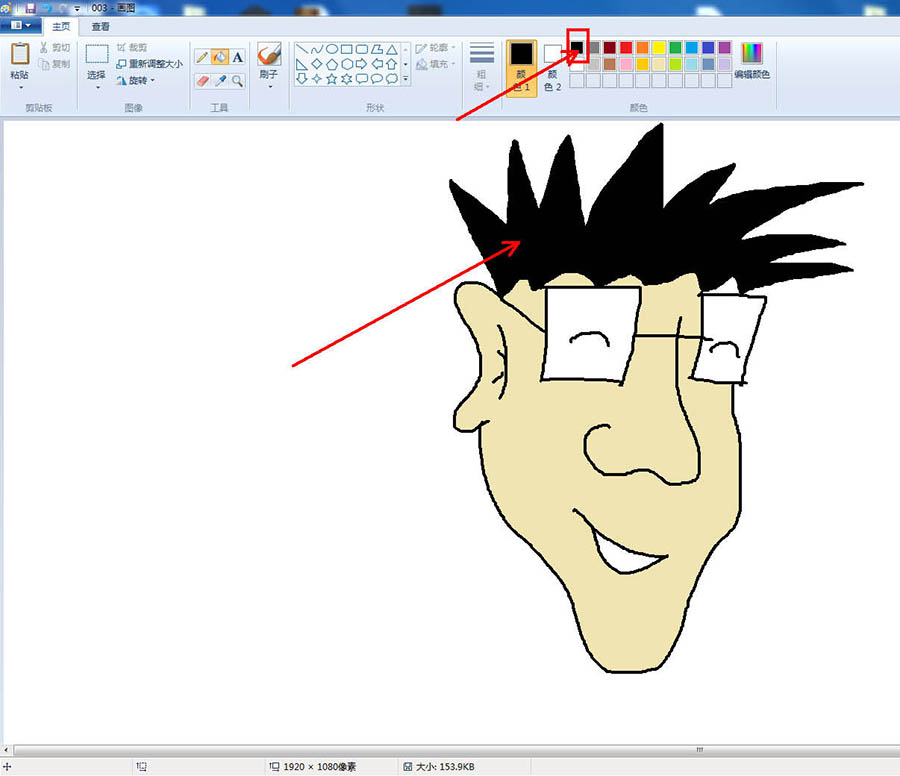The image size is (900, 776).
Task: Expand the Select (选择) dropdown arrow
Action: click(98, 88)
